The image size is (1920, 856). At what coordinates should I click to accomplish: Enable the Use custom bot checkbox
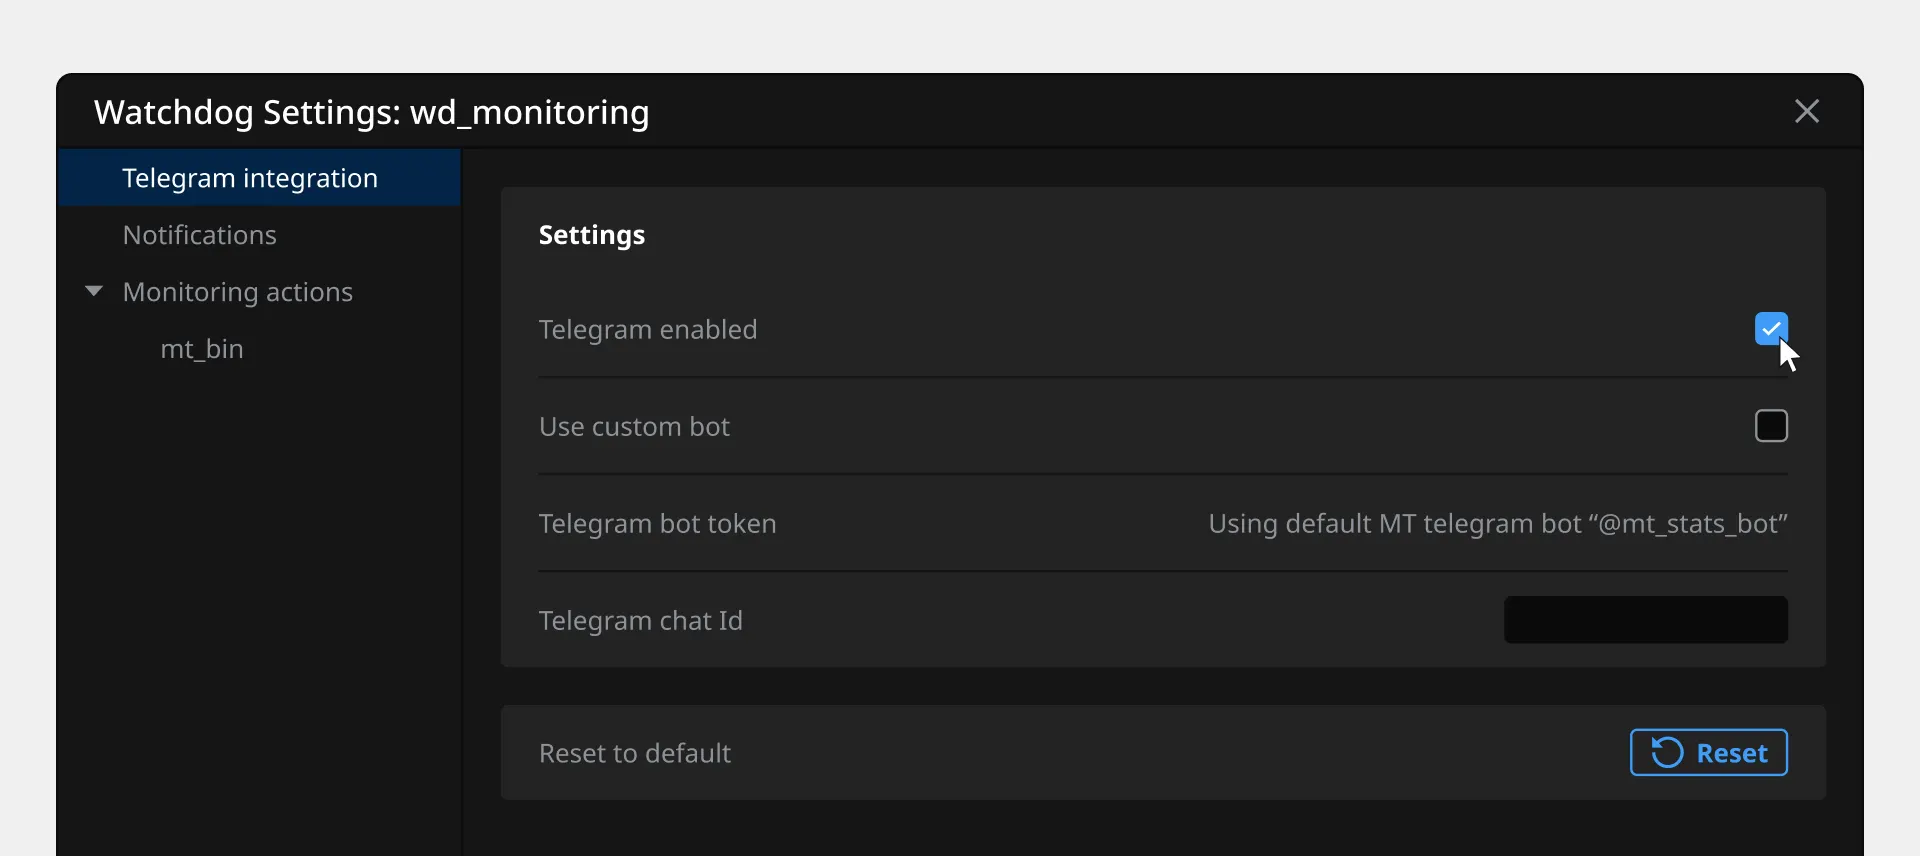1771,426
